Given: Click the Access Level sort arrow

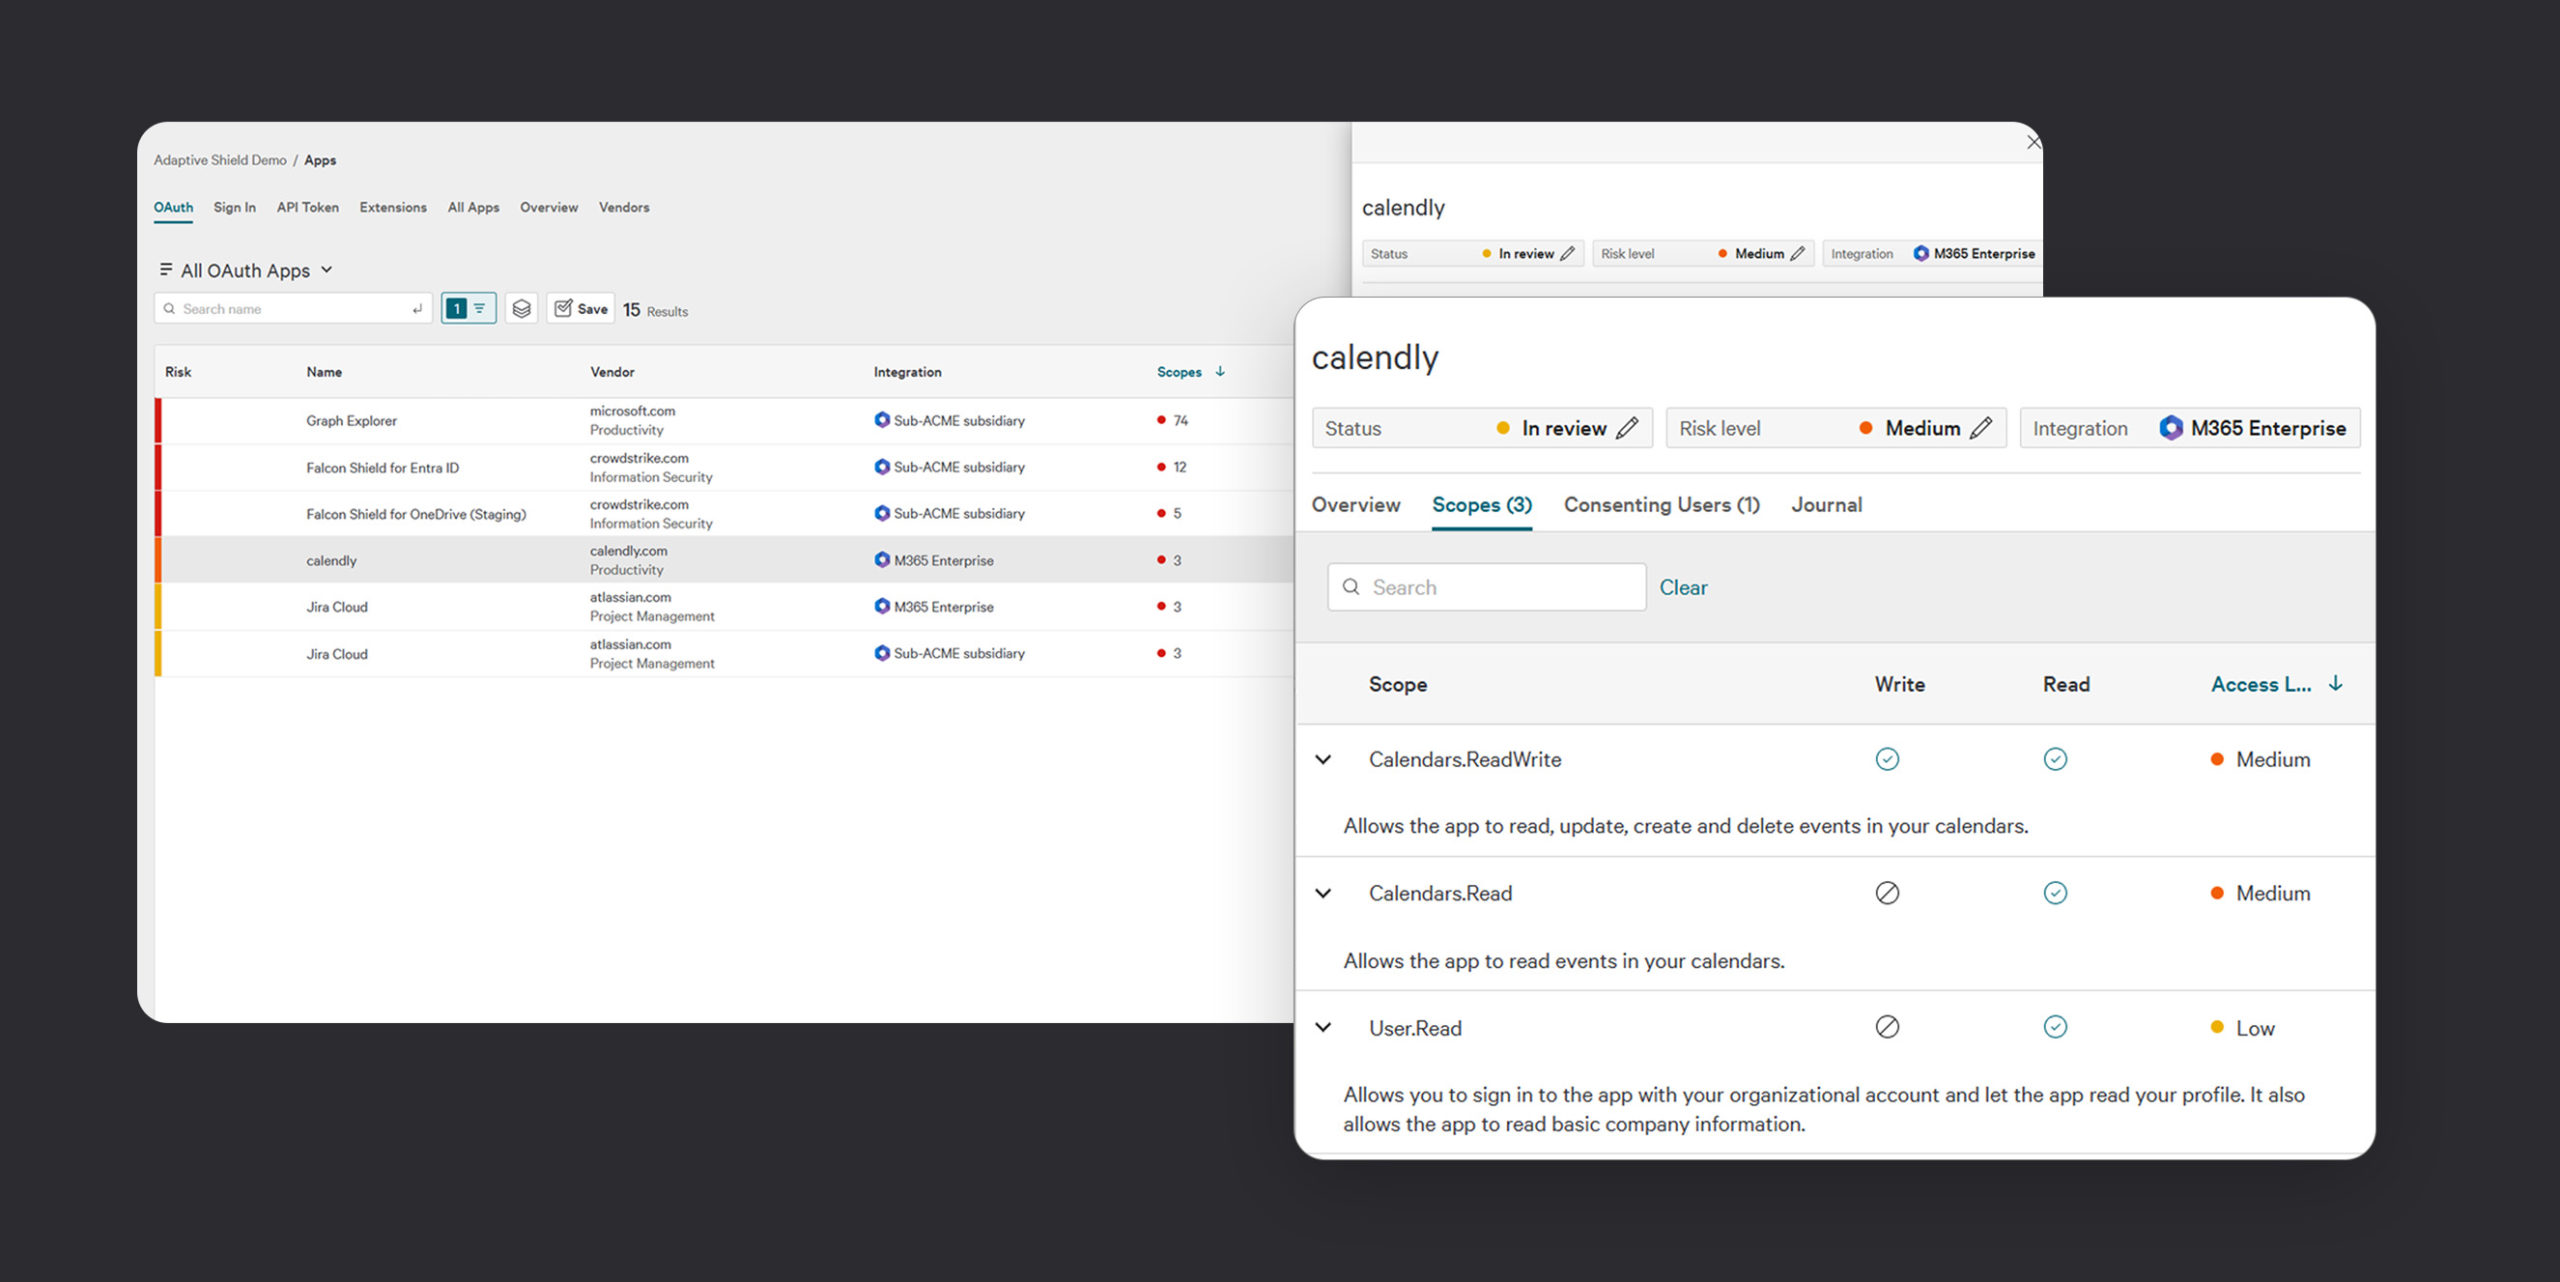Looking at the screenshot, I should click(2336, 683).
